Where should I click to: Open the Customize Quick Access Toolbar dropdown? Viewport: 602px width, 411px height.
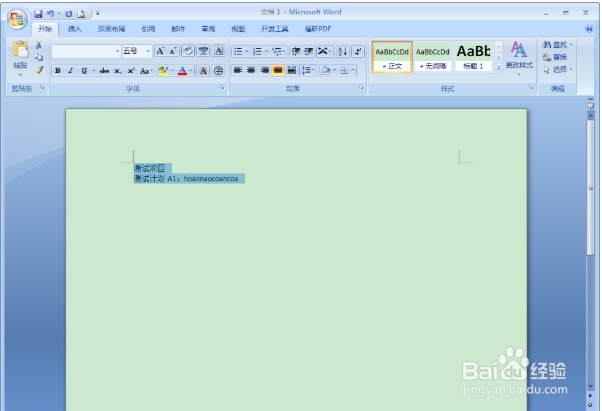(x=98, y=14)
